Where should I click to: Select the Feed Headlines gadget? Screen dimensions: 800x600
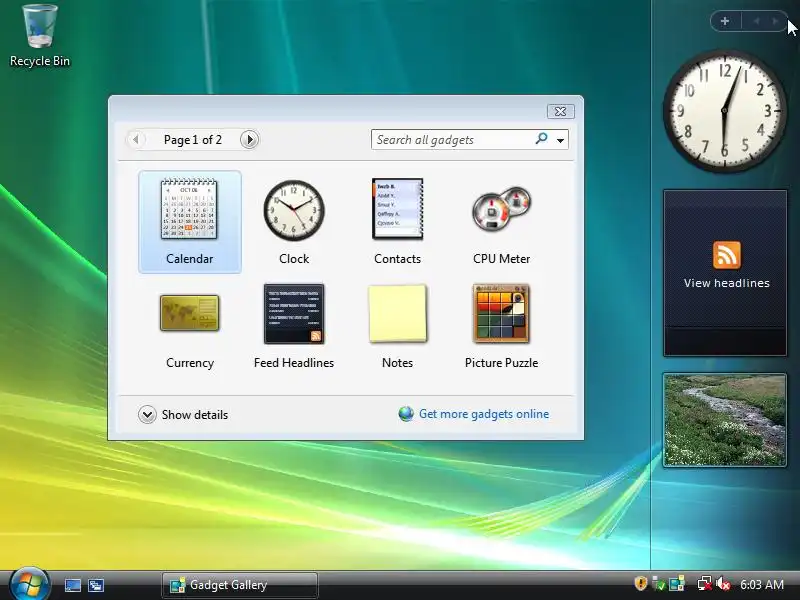coord(294,327)
